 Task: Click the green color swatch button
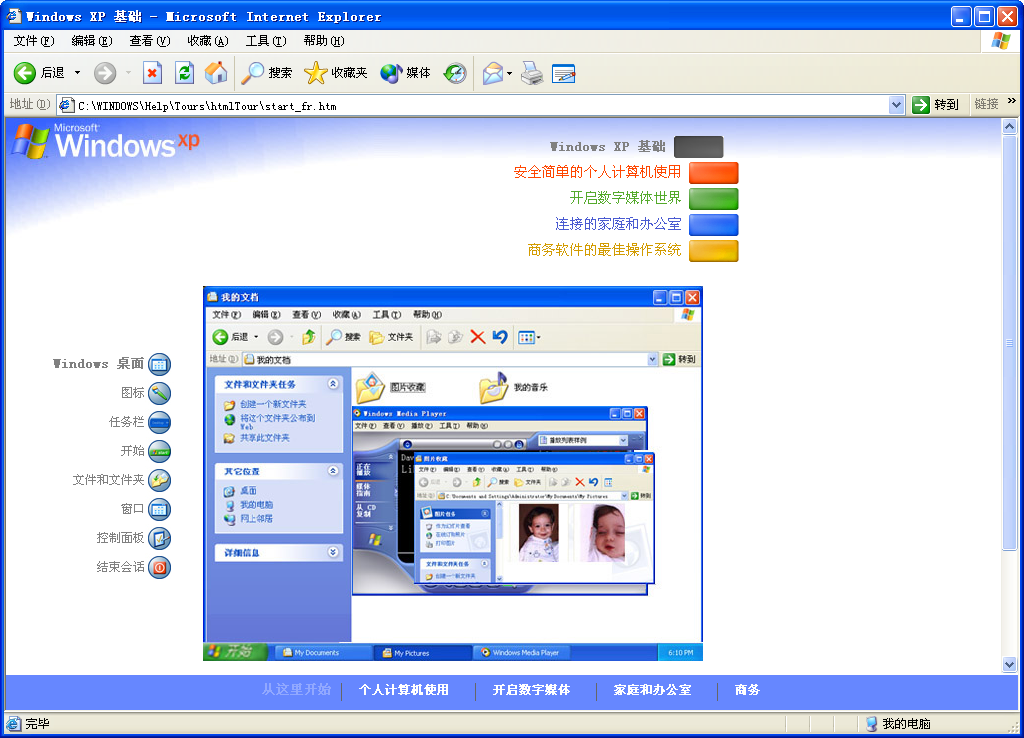point(714,199)
